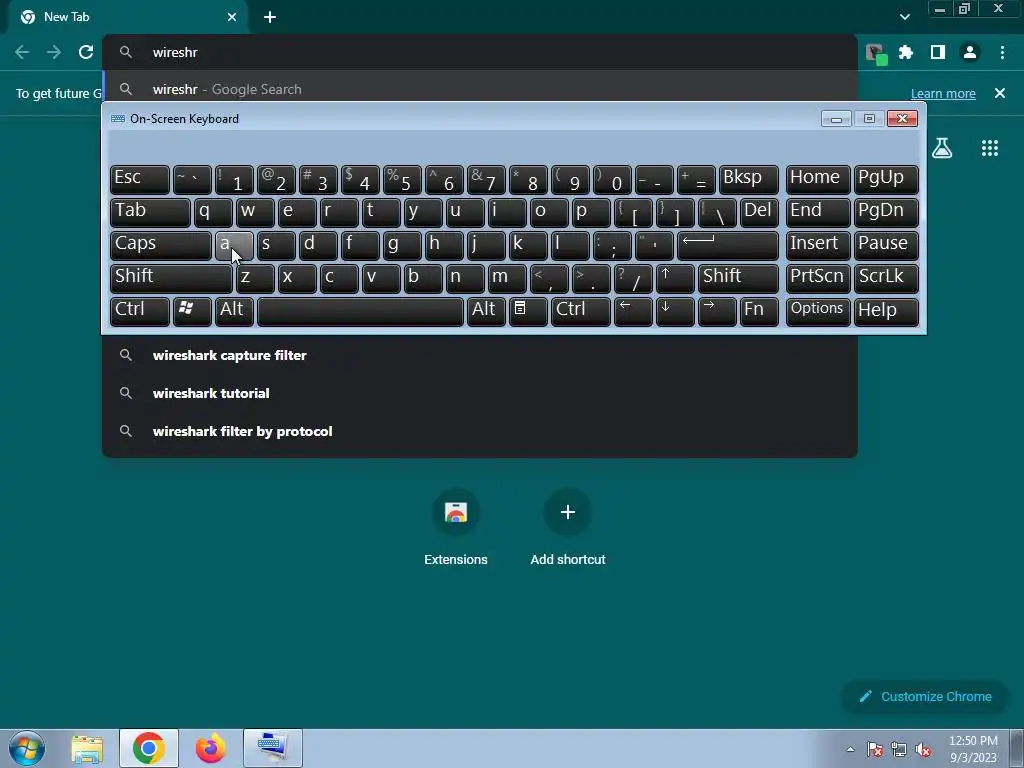Click the context menu key on keyboard
Image resolution: width=1024 pixels, height=768 pixels.
528,312
